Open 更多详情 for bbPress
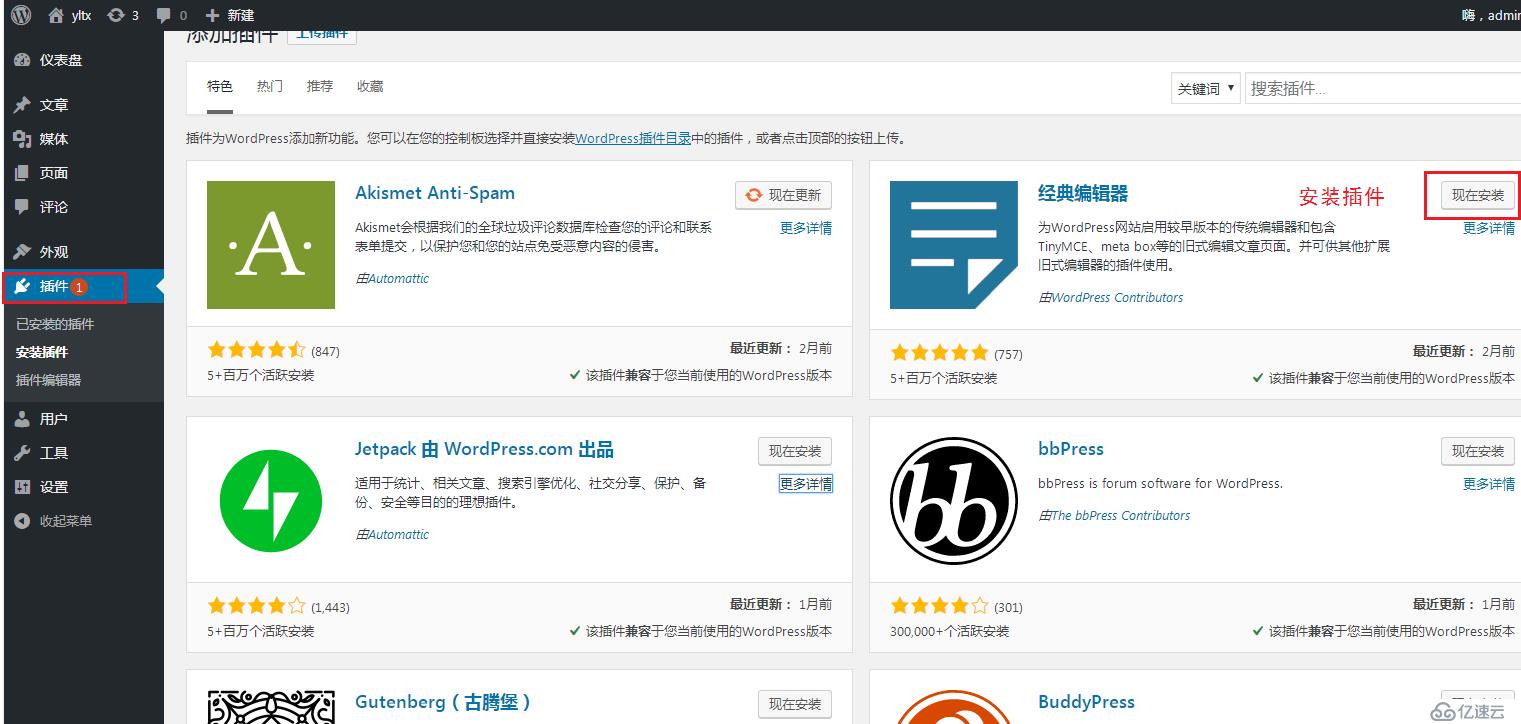 [1489, 484]
